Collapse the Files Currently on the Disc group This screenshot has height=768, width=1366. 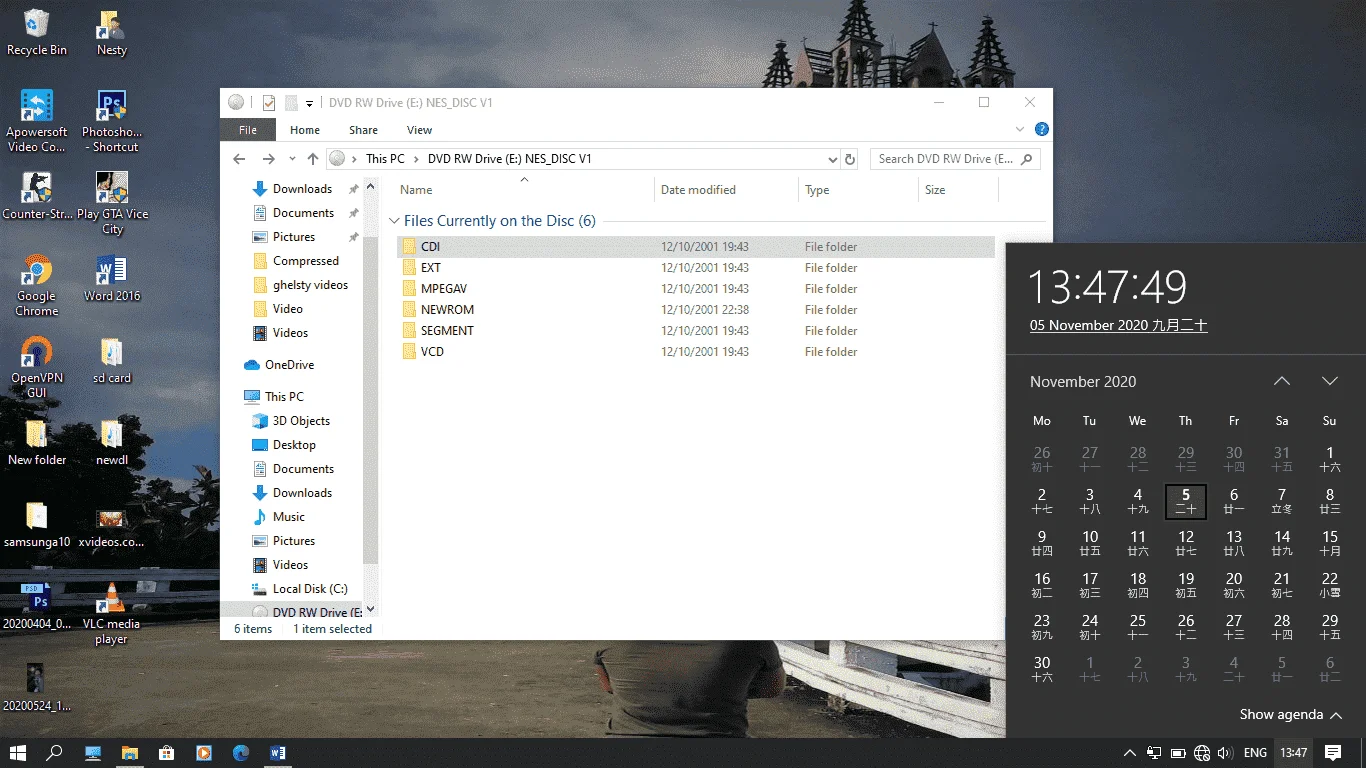click(394, 221)
